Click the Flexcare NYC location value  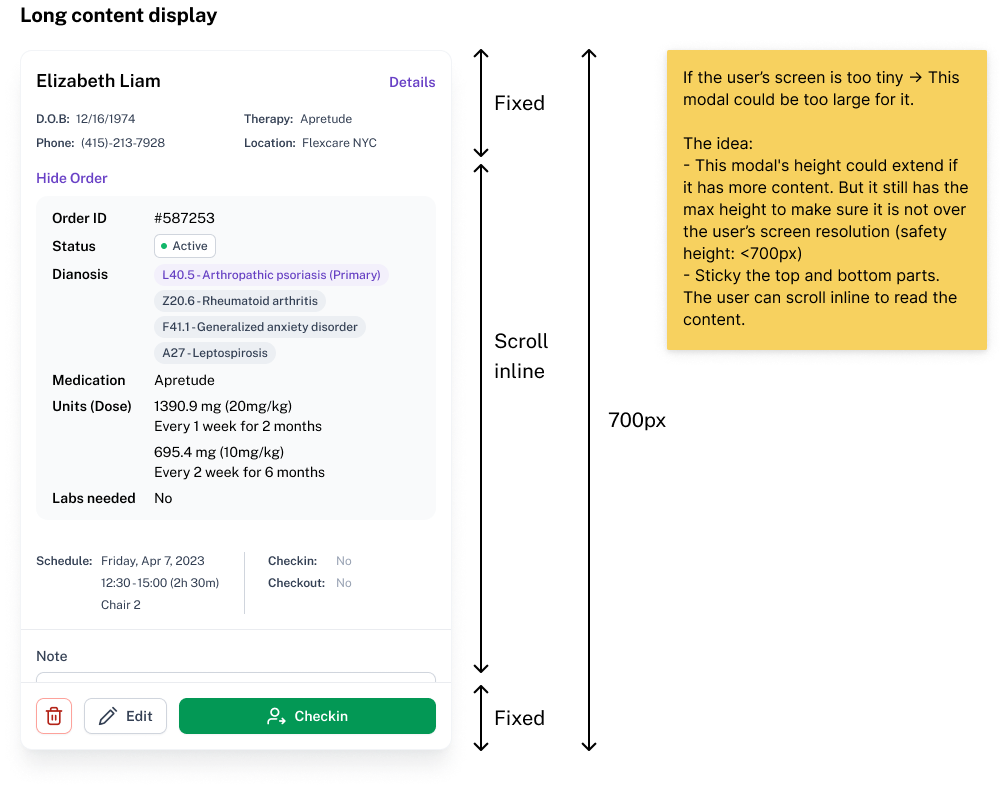click(339, 143)
